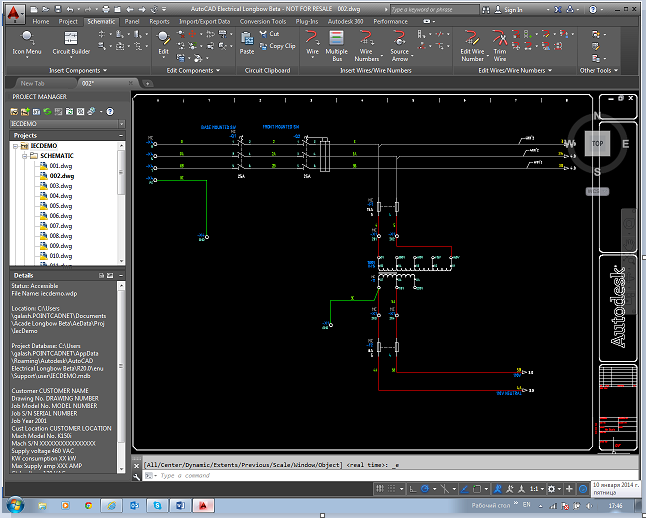Switch to the Project ribbon tab
646x518 pixels.
point(68,21)
